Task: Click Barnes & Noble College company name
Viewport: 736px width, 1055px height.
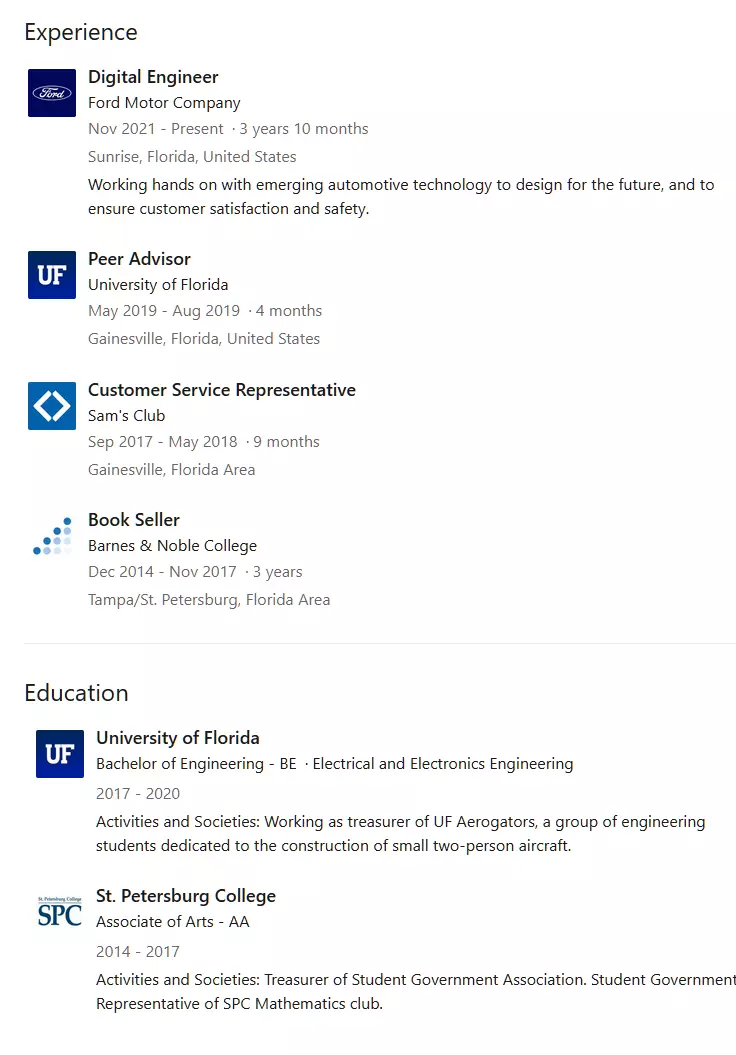Action: [x=172, y=546]
